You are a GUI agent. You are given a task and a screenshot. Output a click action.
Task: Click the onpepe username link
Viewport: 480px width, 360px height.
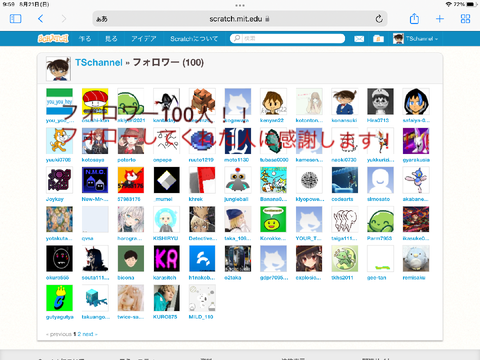[162, 160]
